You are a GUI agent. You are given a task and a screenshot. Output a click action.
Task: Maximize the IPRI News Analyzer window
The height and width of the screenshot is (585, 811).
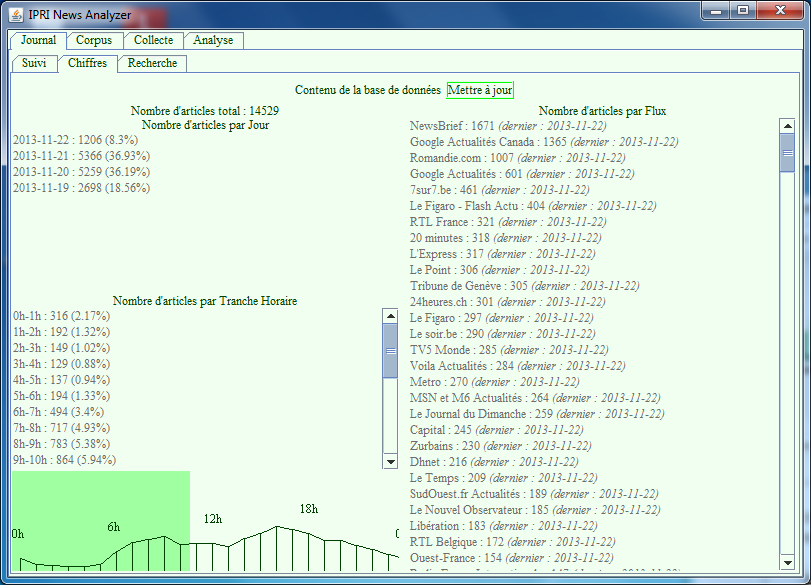(x=742, y=10)
